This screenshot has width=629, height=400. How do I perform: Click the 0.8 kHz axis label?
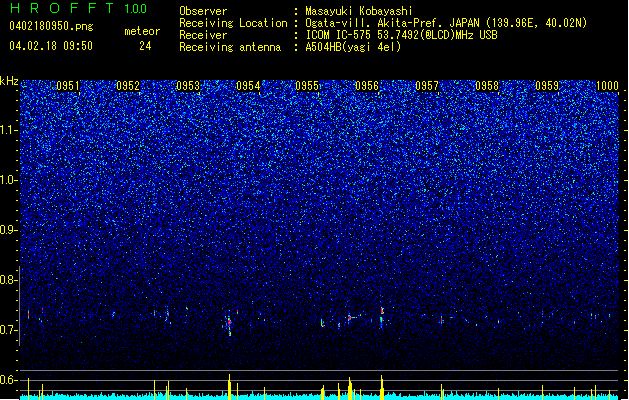tap(9, 280)
